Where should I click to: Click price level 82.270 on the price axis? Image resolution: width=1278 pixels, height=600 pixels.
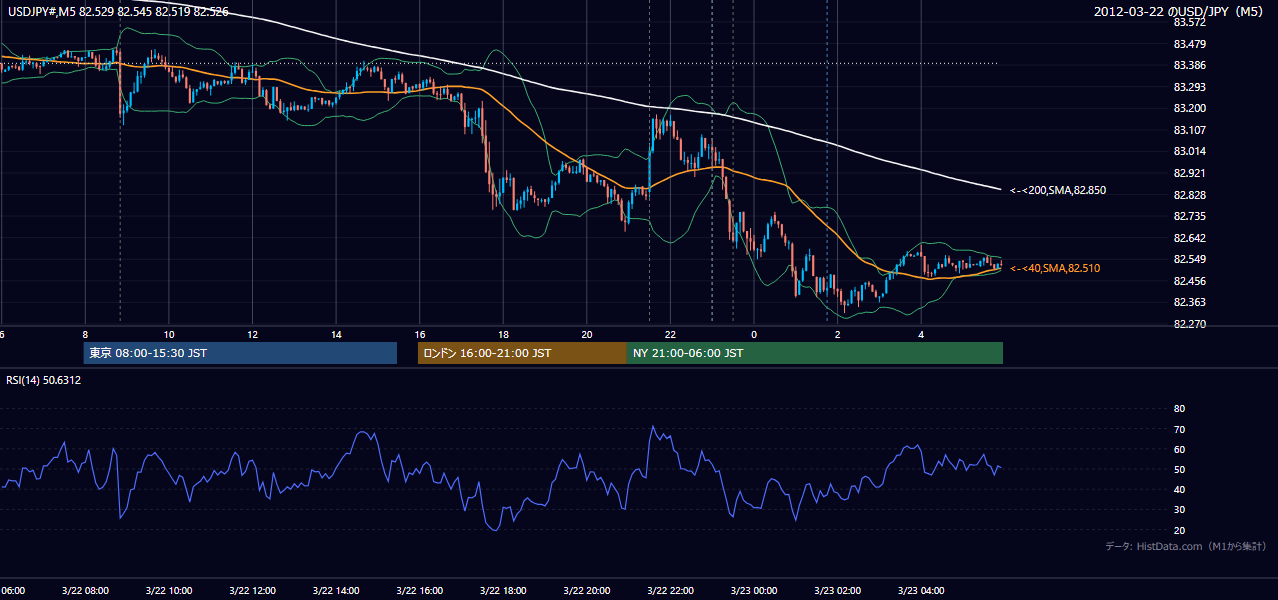[x=1189, y=324]
